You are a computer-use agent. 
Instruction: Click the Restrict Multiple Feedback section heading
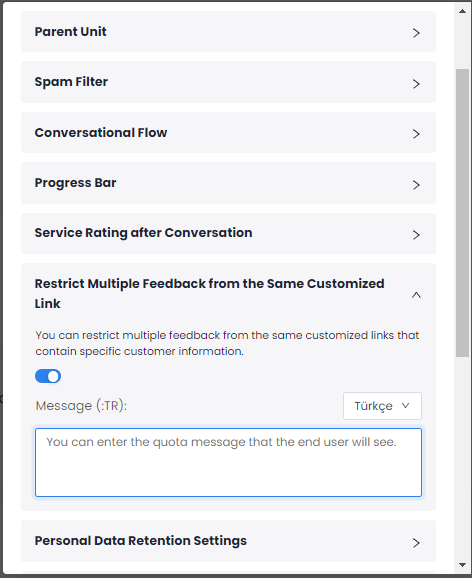209,293
